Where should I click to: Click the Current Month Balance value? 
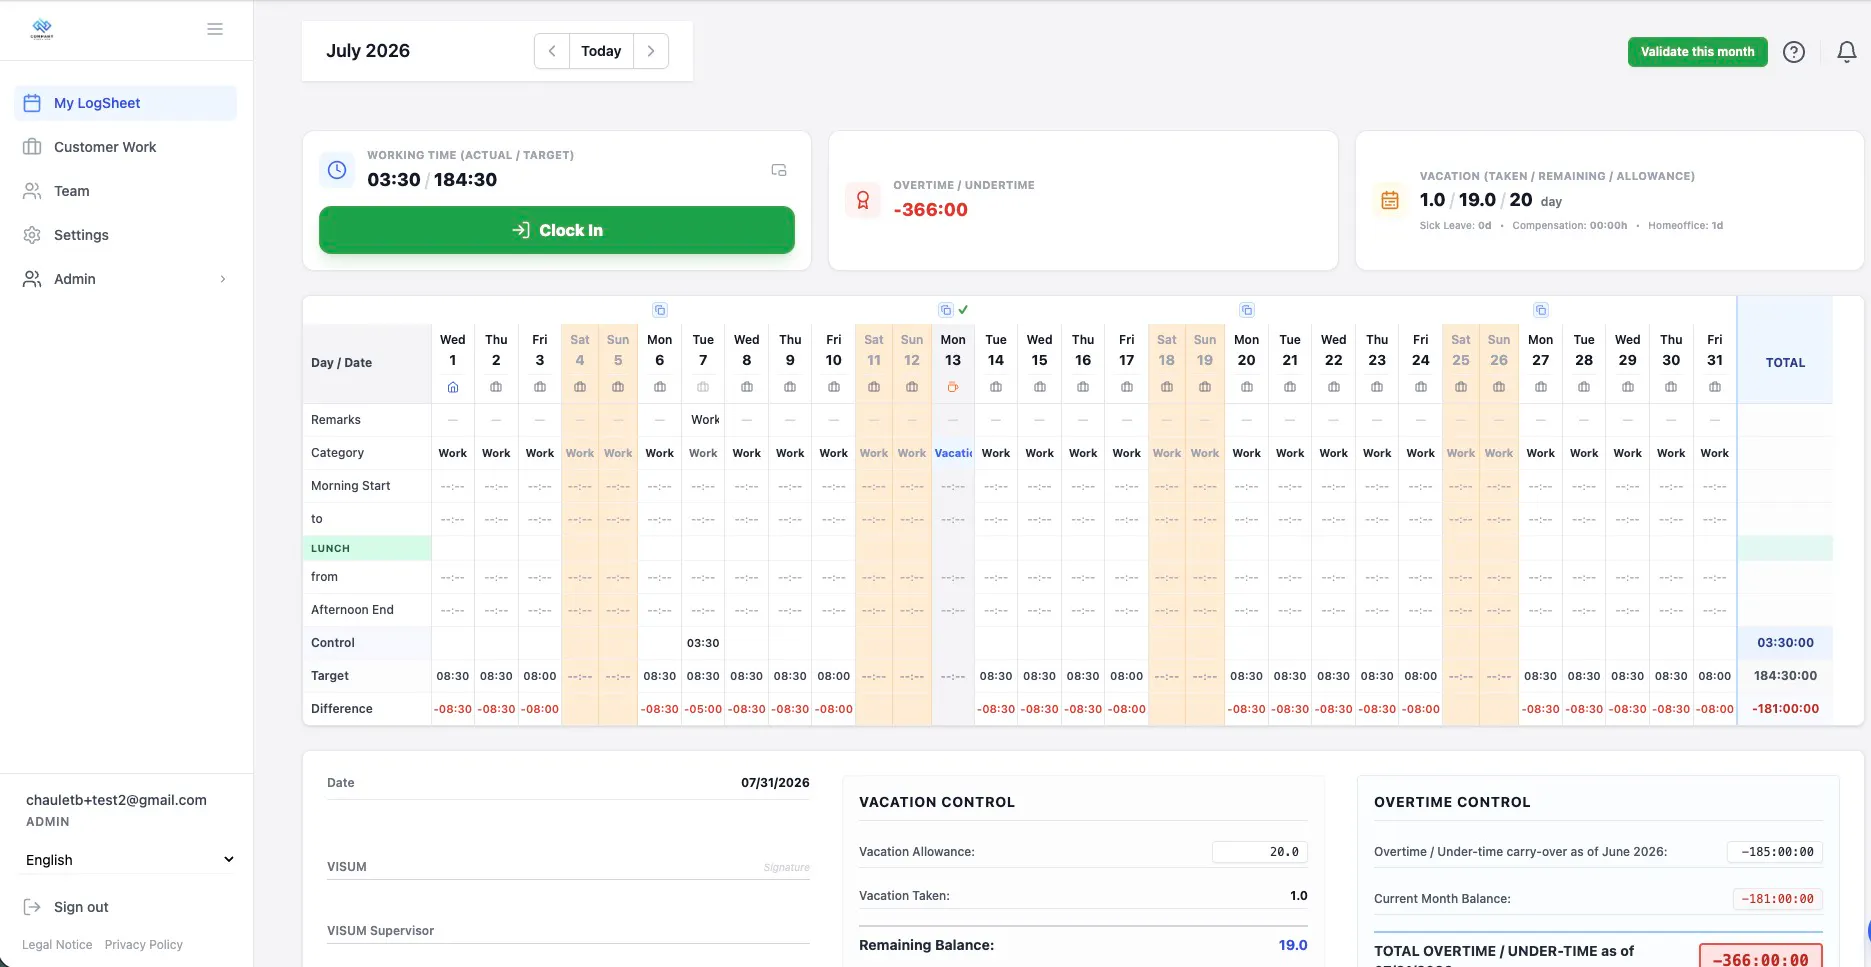pyautogui.click(x=1778, y=899)
